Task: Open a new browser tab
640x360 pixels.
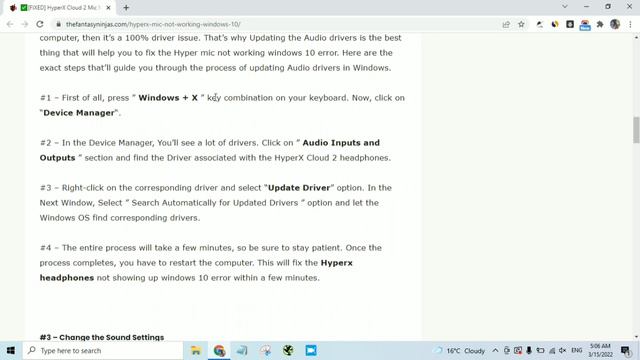Action: [x=126, y=8]
